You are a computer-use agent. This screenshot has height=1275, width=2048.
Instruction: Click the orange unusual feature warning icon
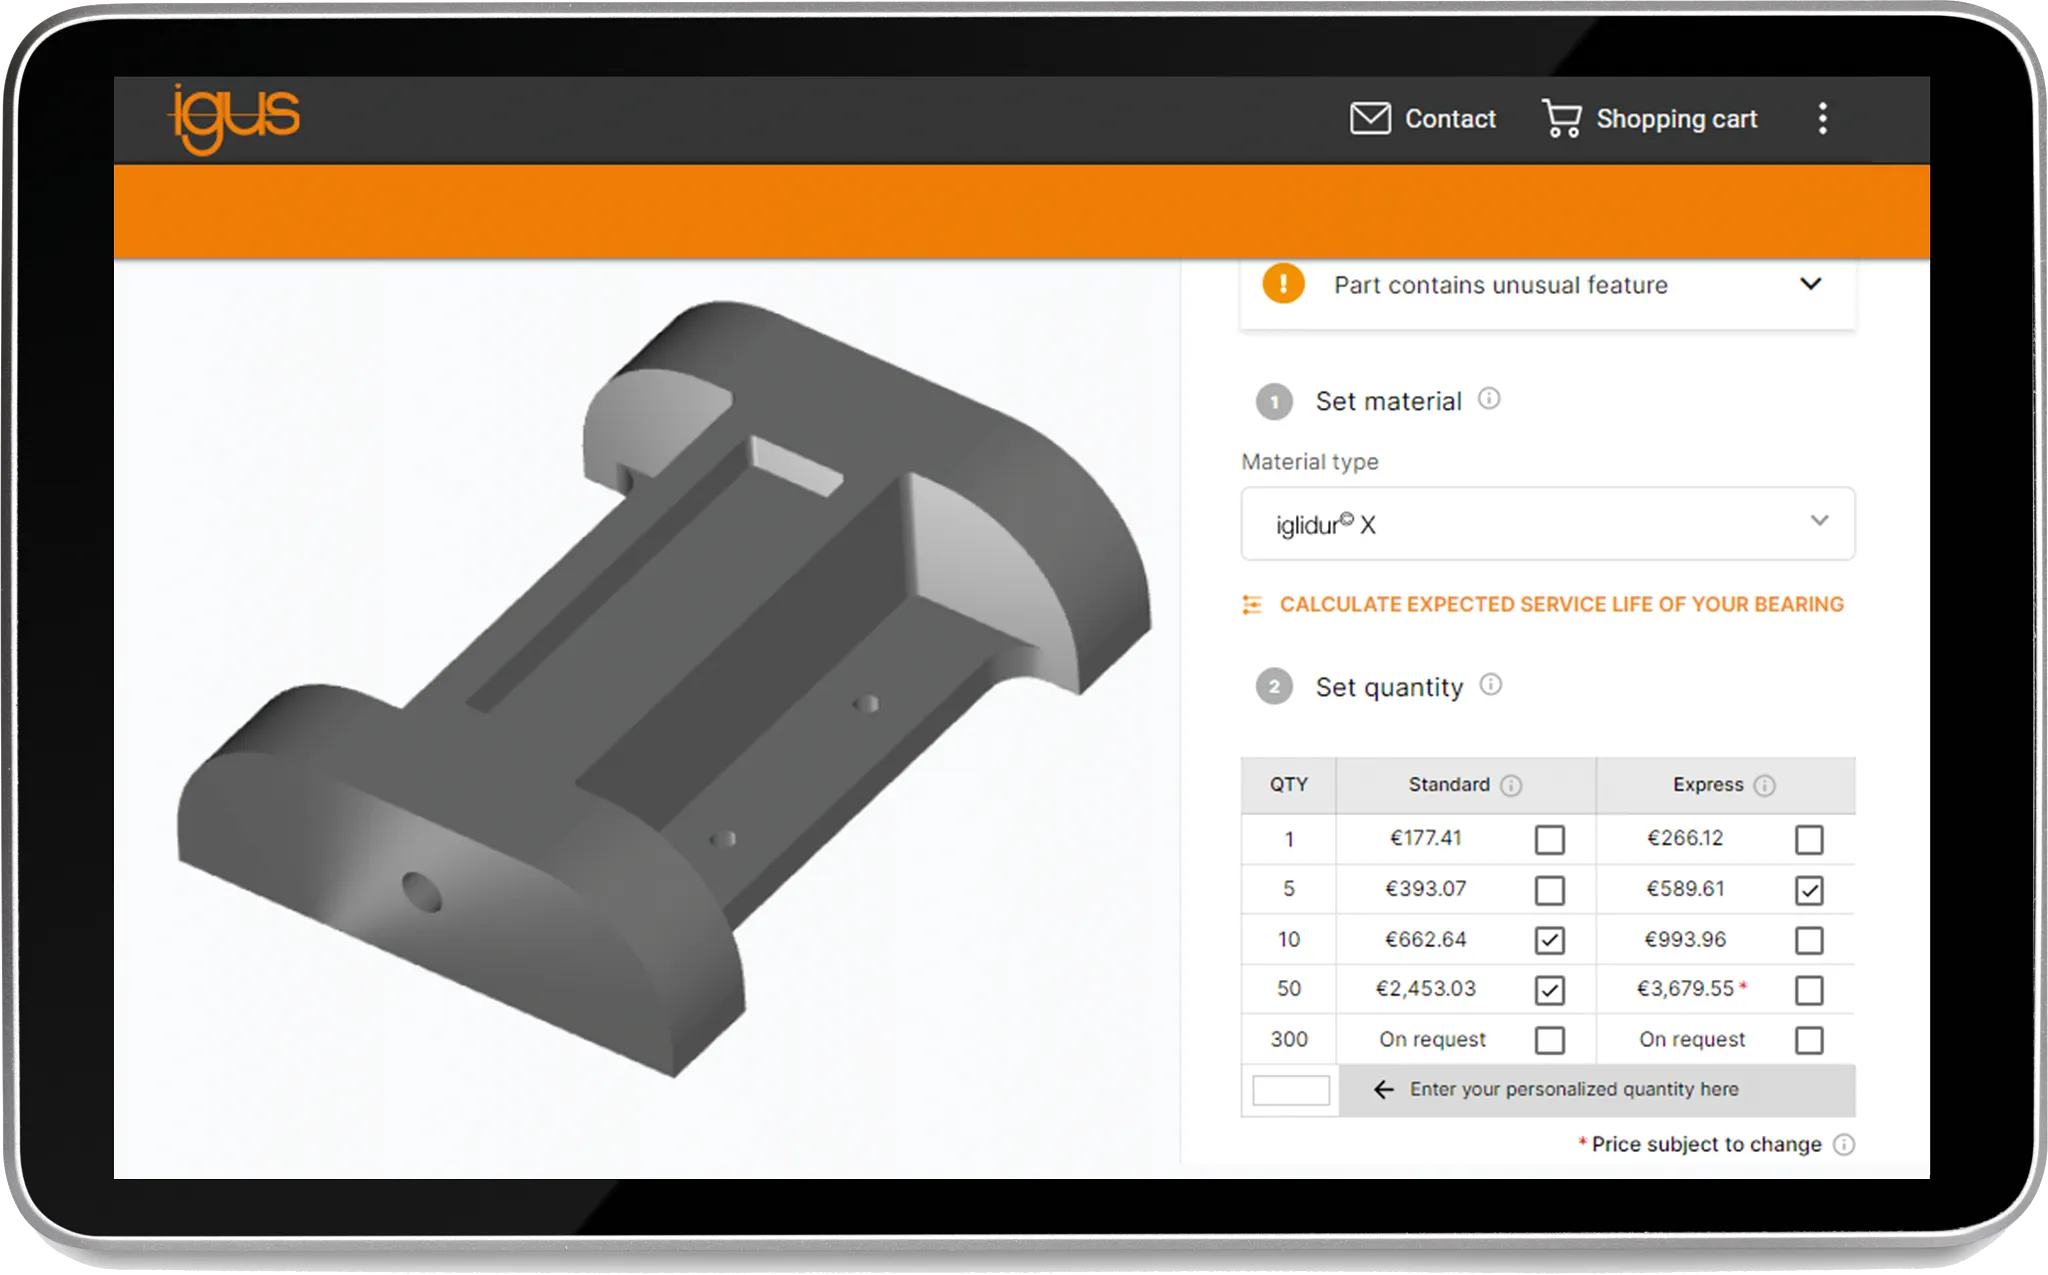coord(1283,284)
